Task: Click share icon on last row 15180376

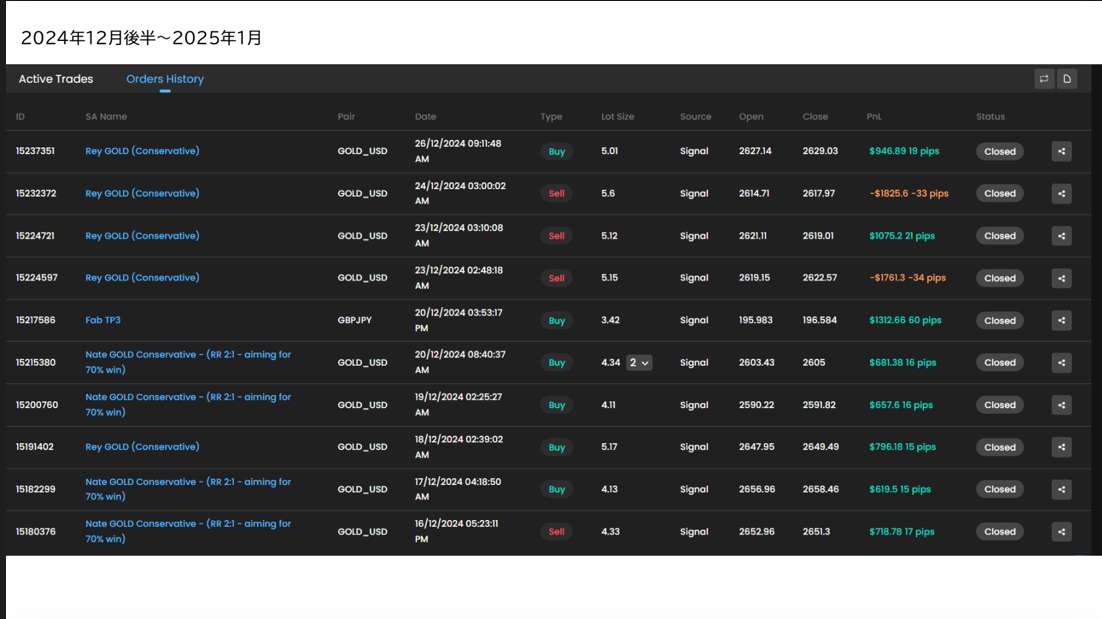Action: pos(1061,532)
